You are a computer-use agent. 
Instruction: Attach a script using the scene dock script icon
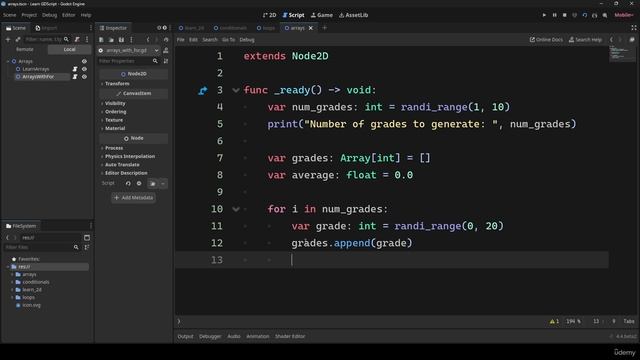point(77,39)
